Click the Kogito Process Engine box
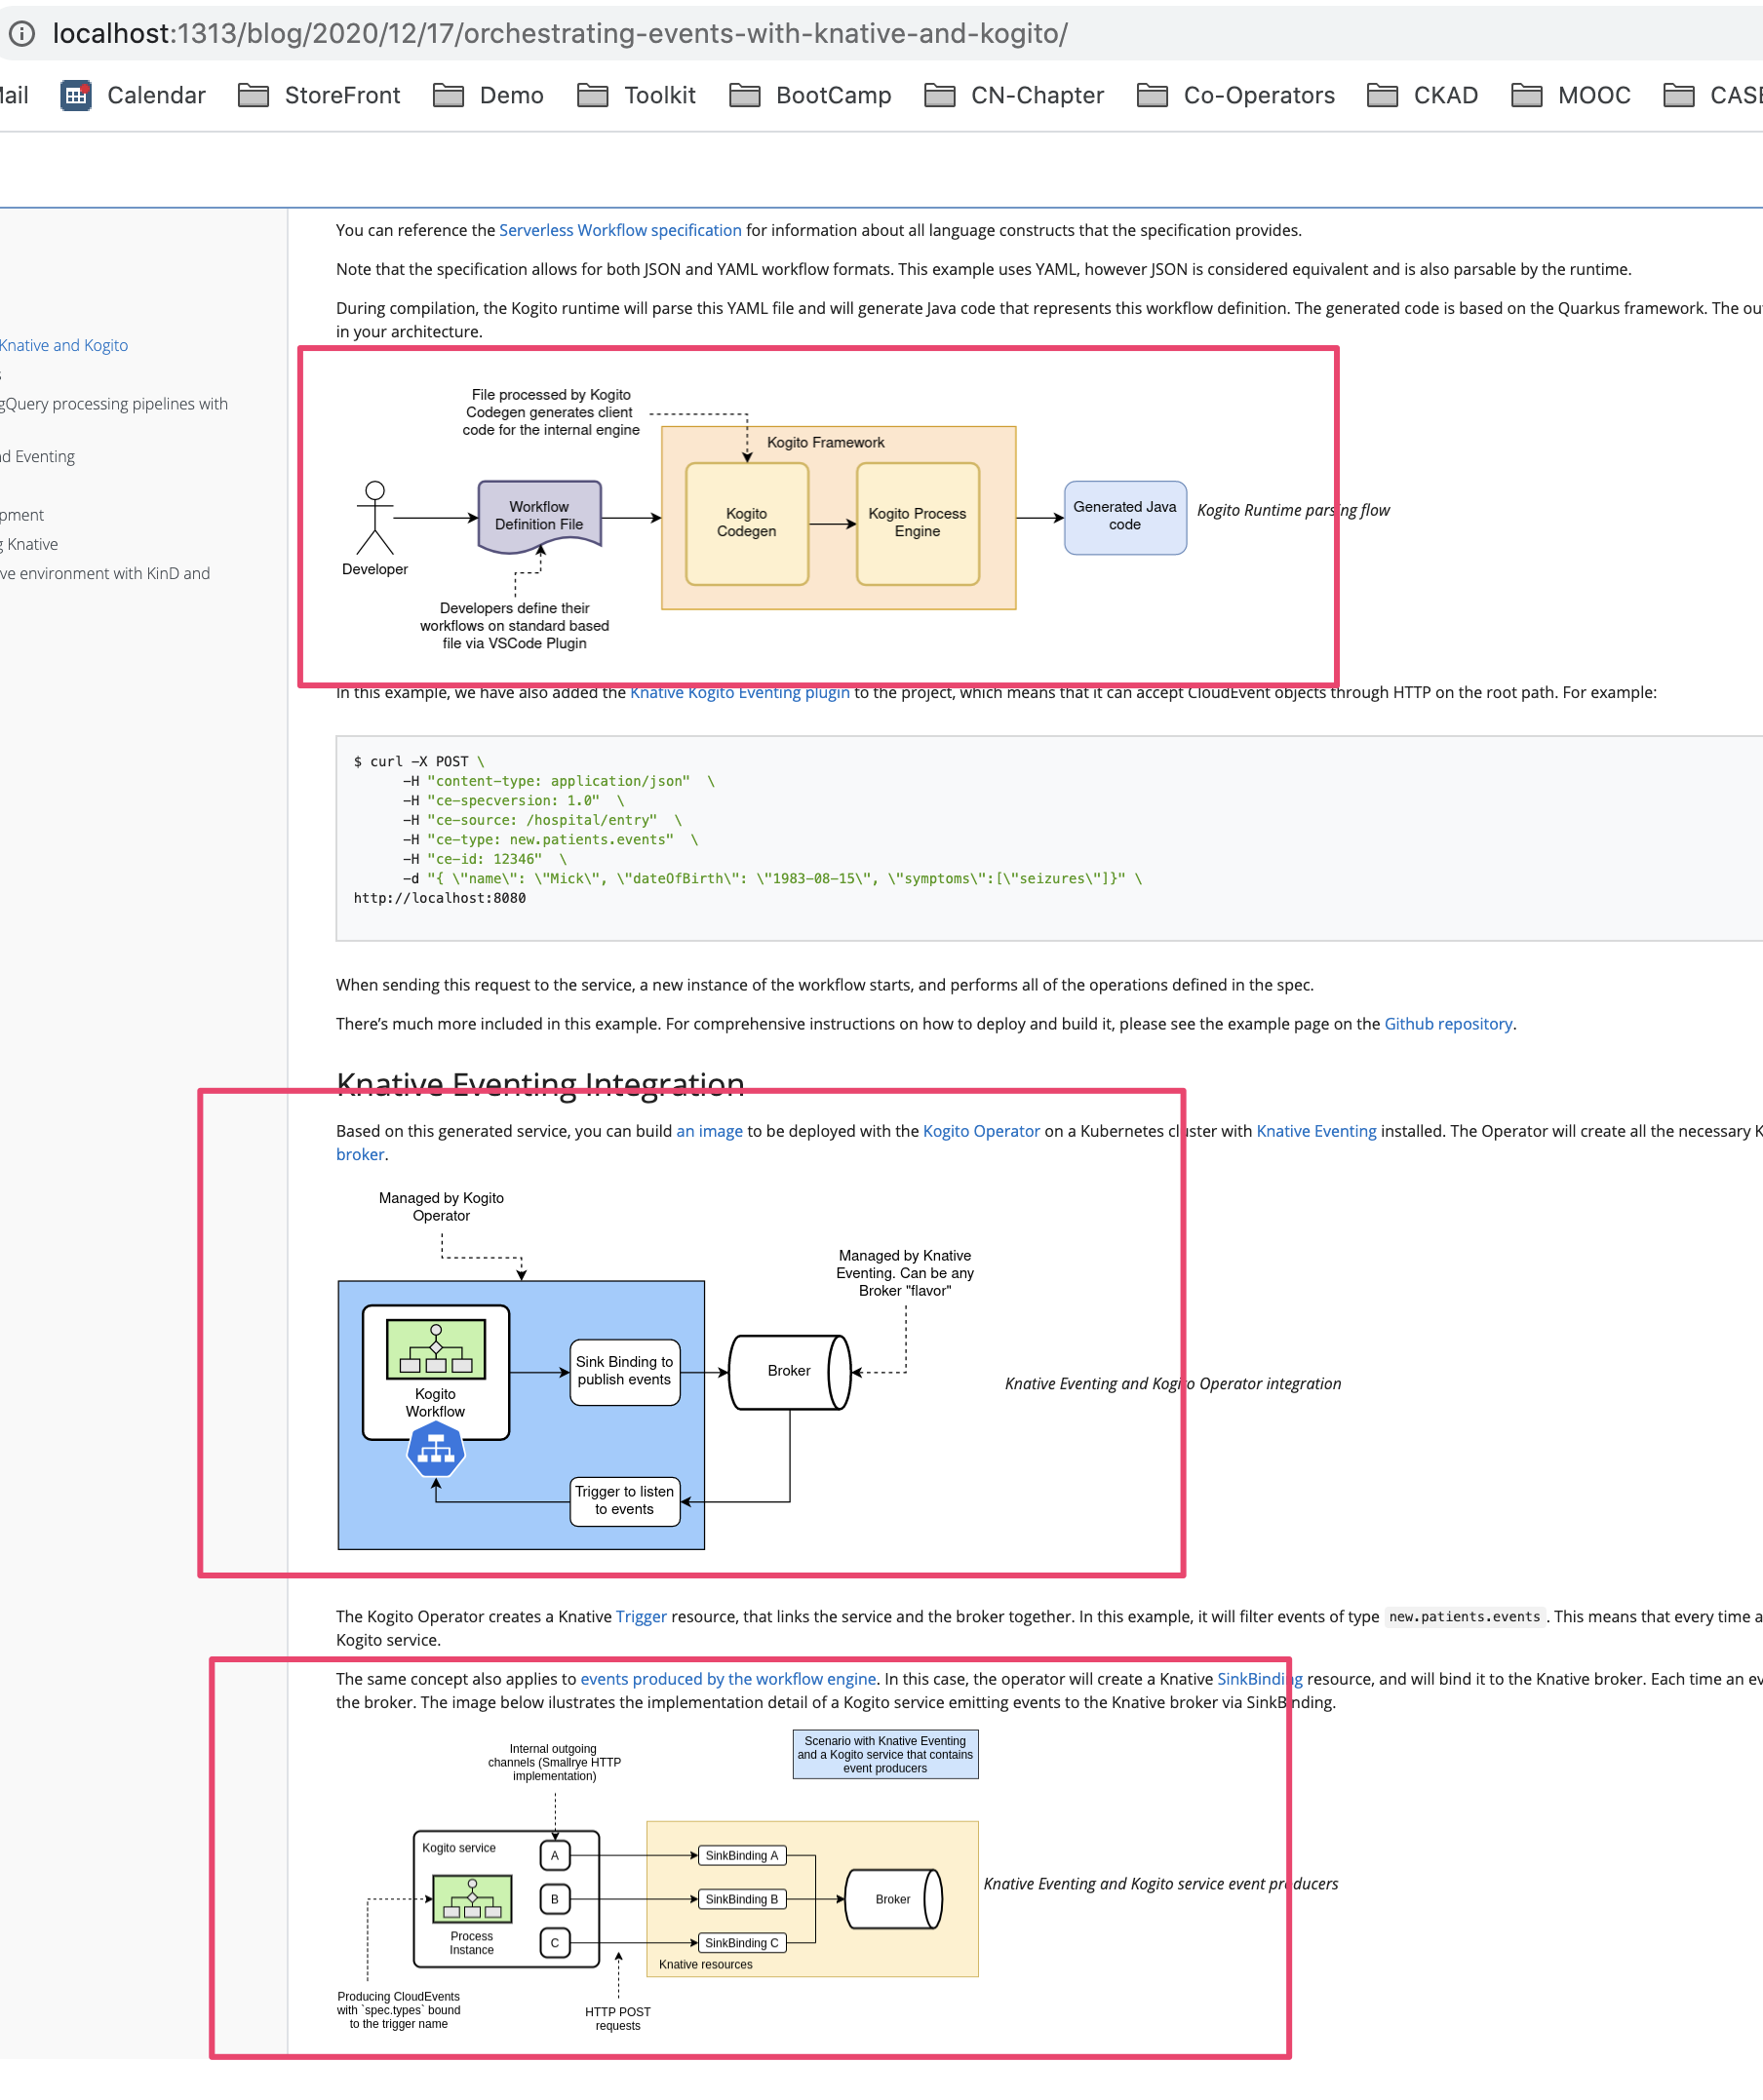The image size is (1763, 2100). click(x=917, y=523)
